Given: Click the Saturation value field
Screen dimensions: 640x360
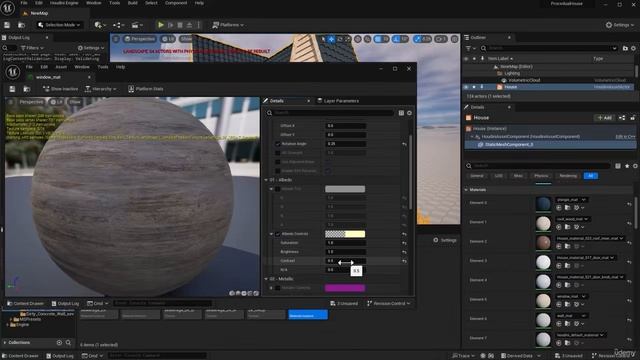Looking at the screenshot, I should click(345, 243).
